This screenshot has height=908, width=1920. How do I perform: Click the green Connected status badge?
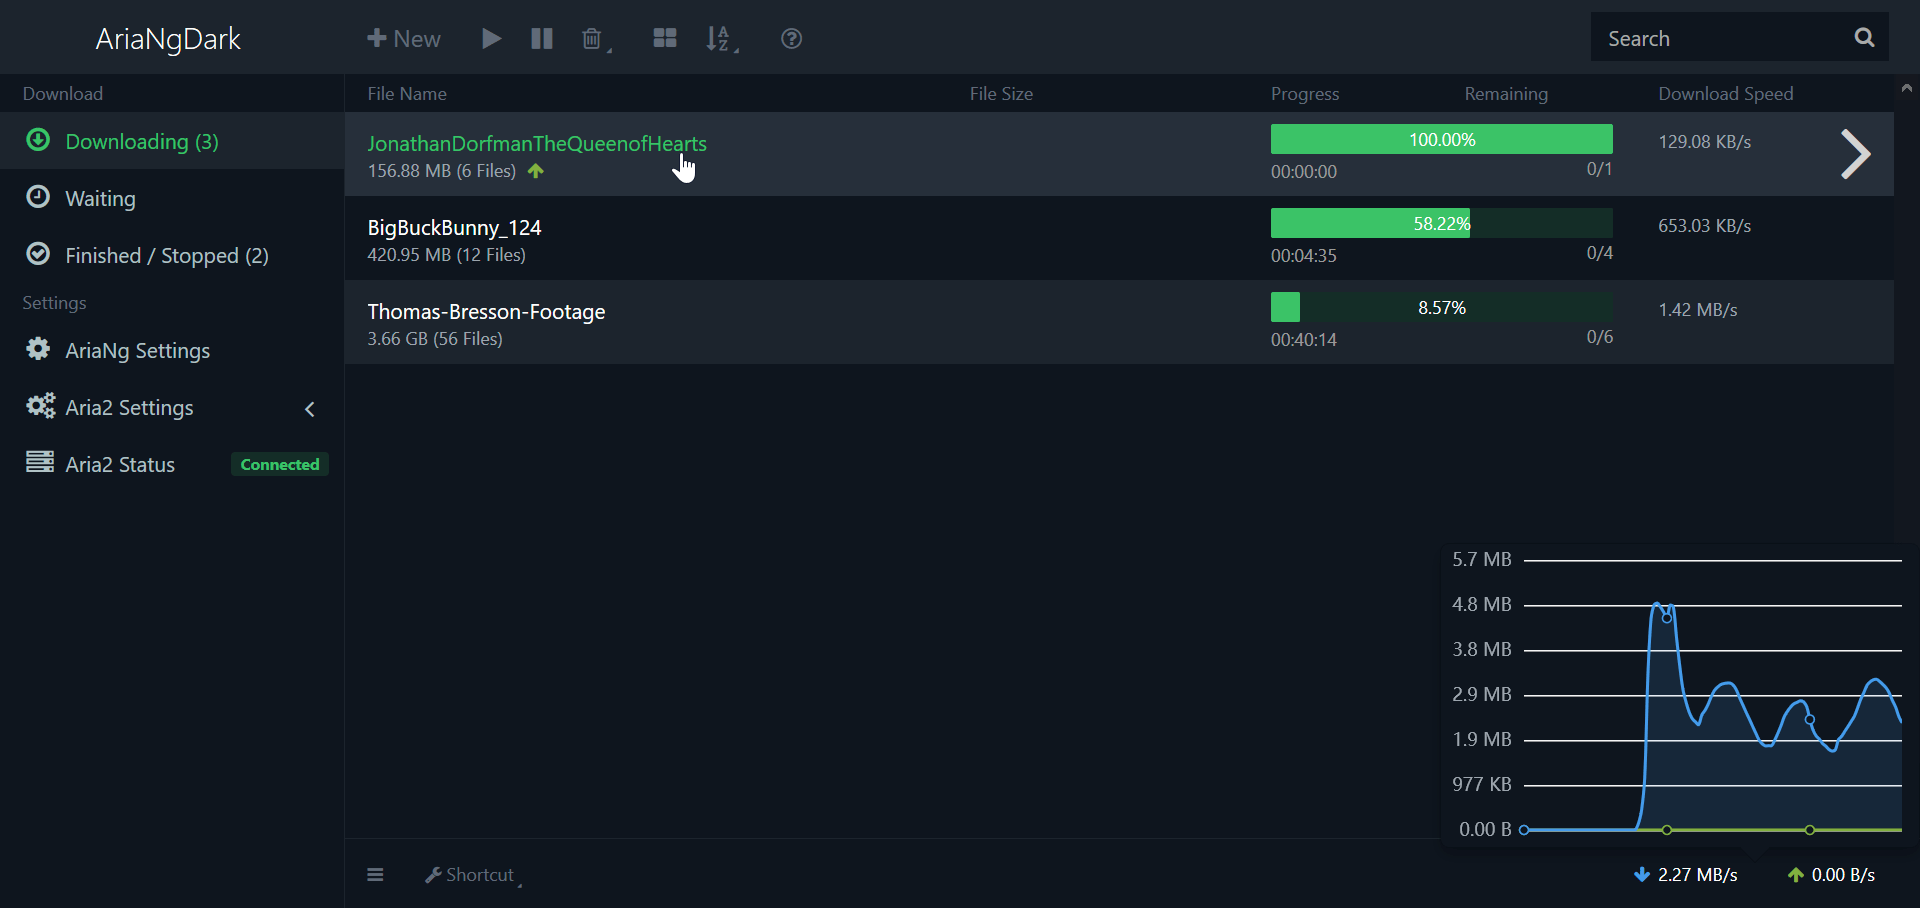(x=280, y=464)
